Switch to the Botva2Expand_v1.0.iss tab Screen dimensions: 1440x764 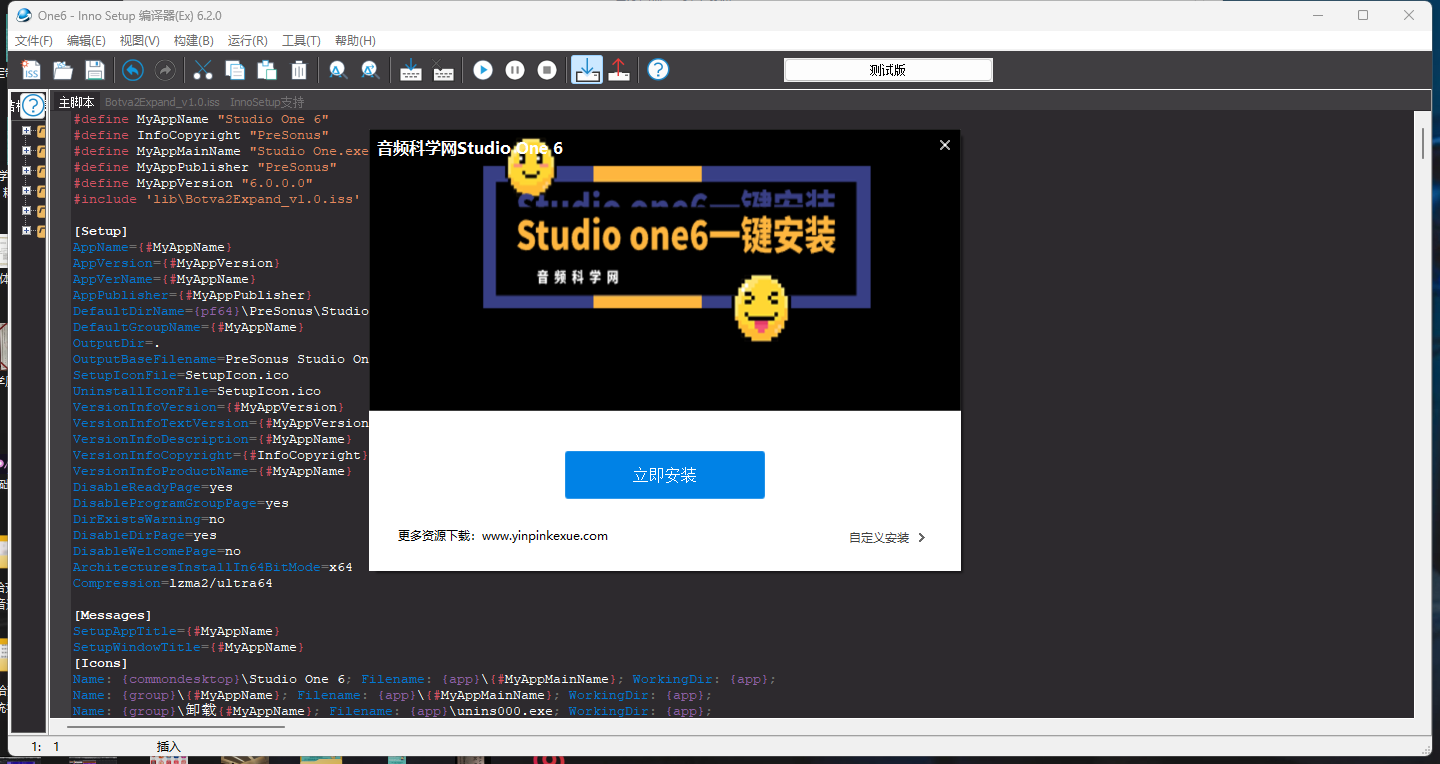tap(162, 102)
